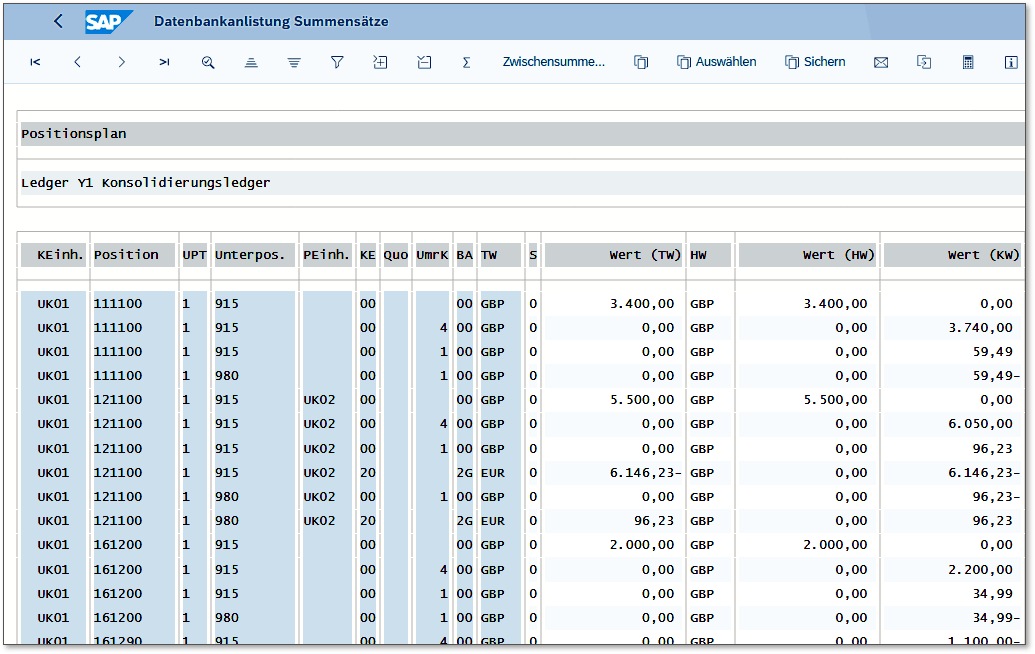Open the filter funnel icon

pos(337,62)
